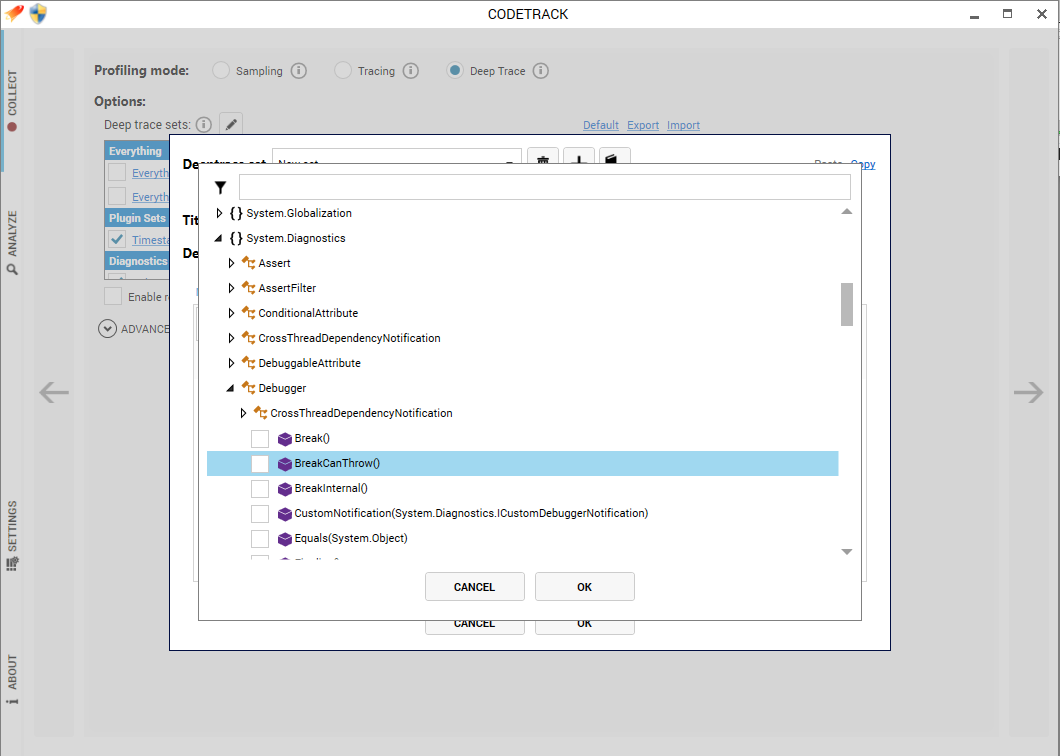Open the ABOUT side tab
This screenshot has height=756, width=1060.
click(11, 680)
